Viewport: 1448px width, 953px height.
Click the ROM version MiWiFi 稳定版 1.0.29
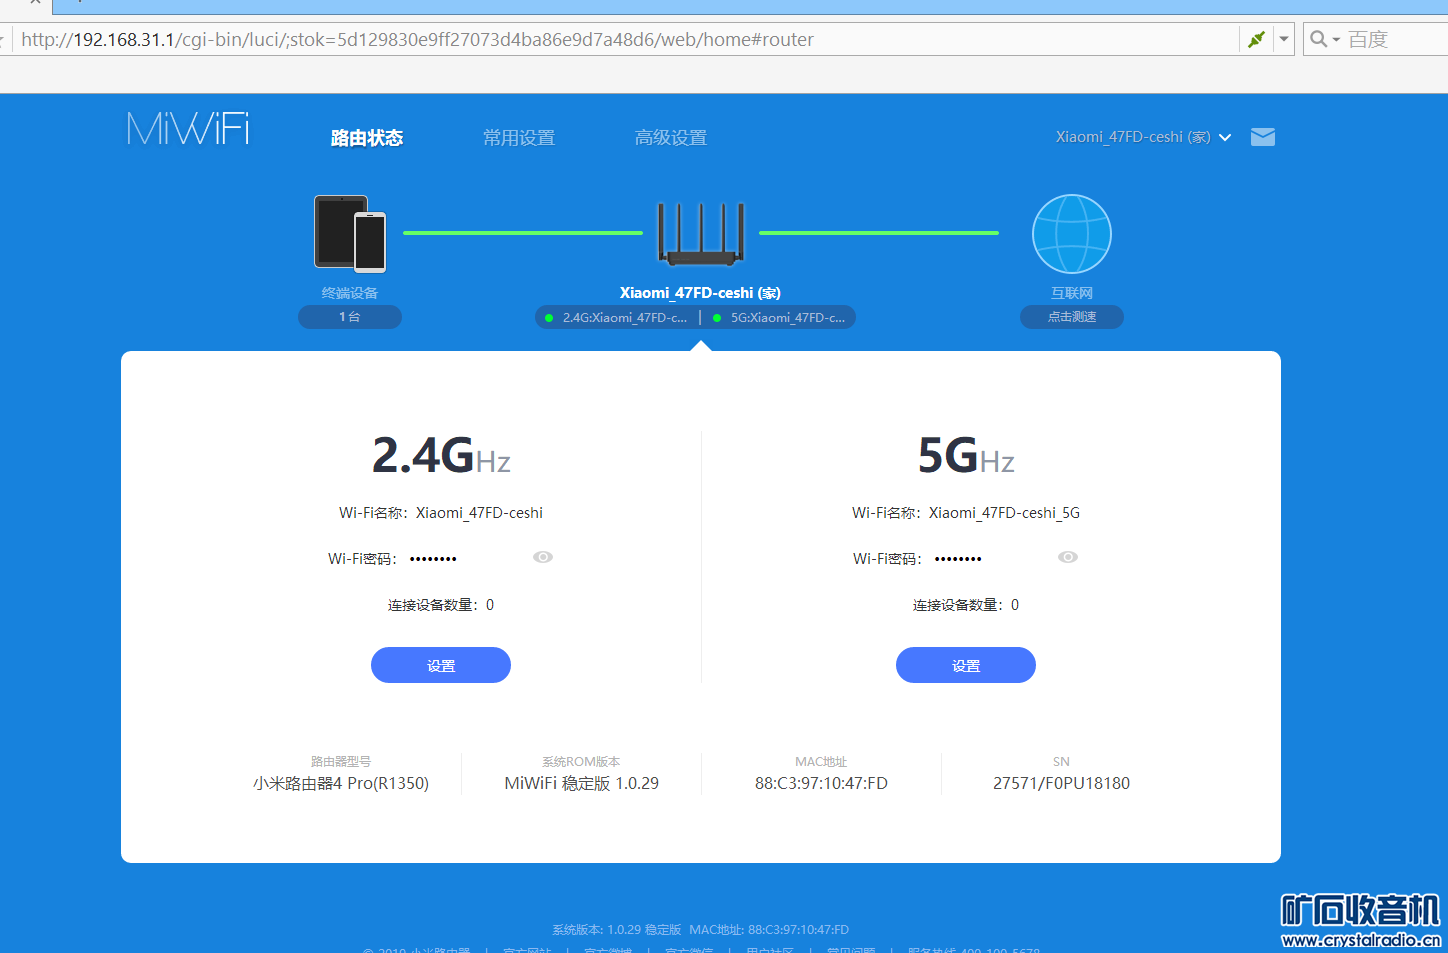point(581,784)
